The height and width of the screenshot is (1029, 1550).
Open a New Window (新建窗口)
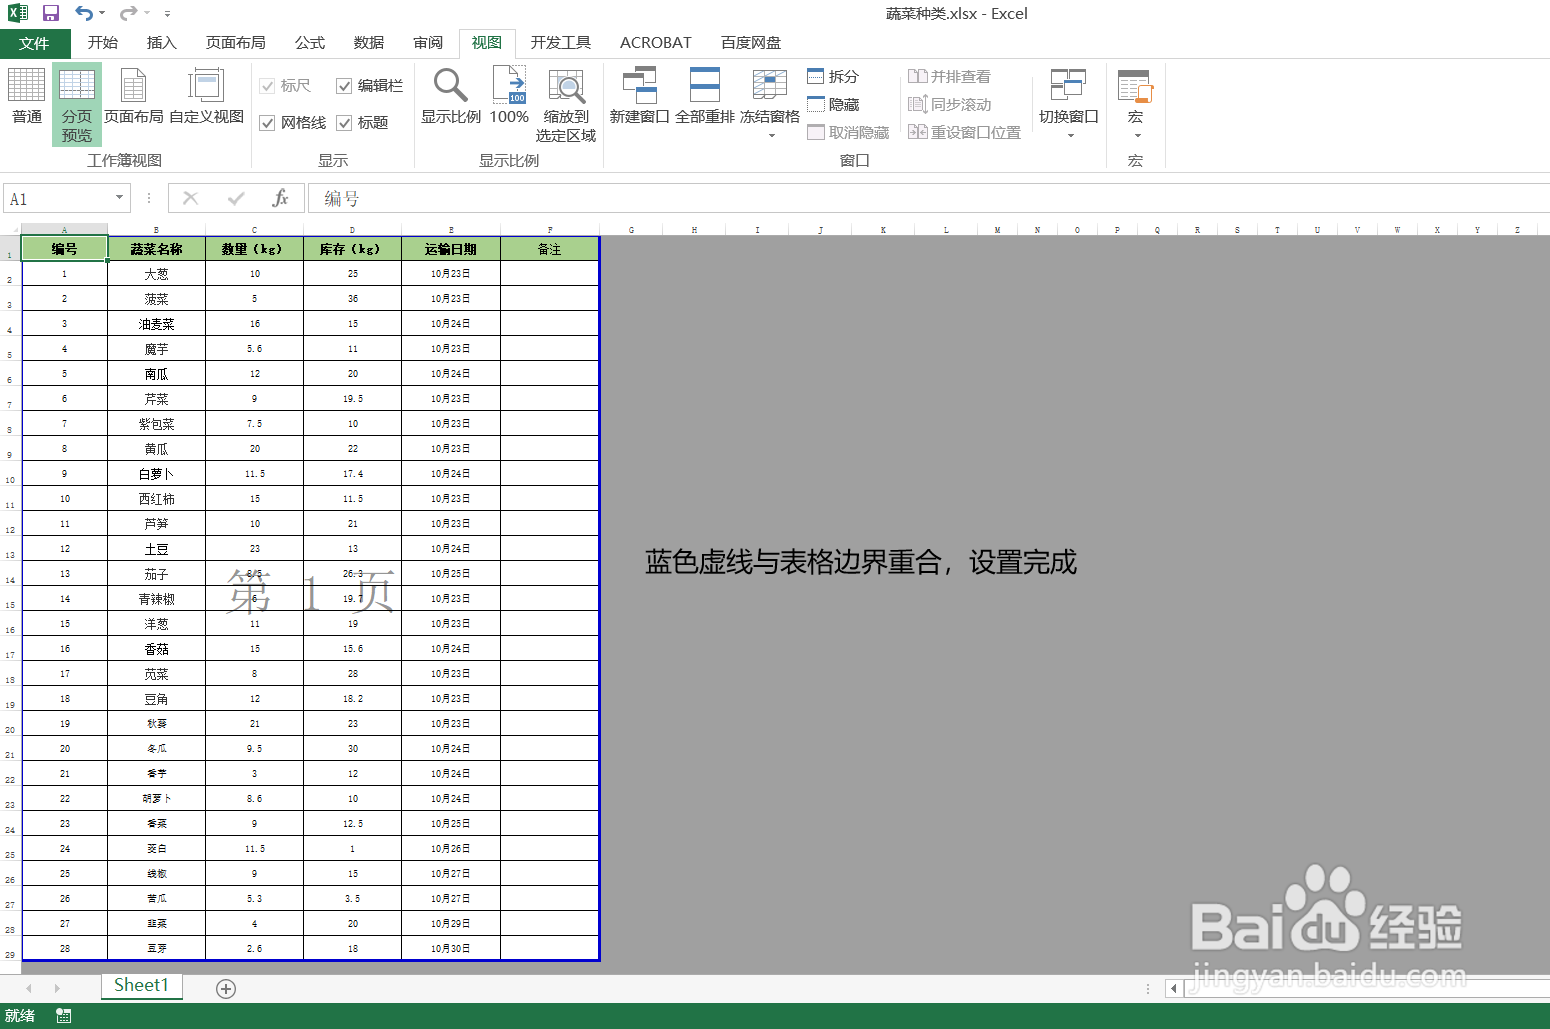tap(639, 97)
